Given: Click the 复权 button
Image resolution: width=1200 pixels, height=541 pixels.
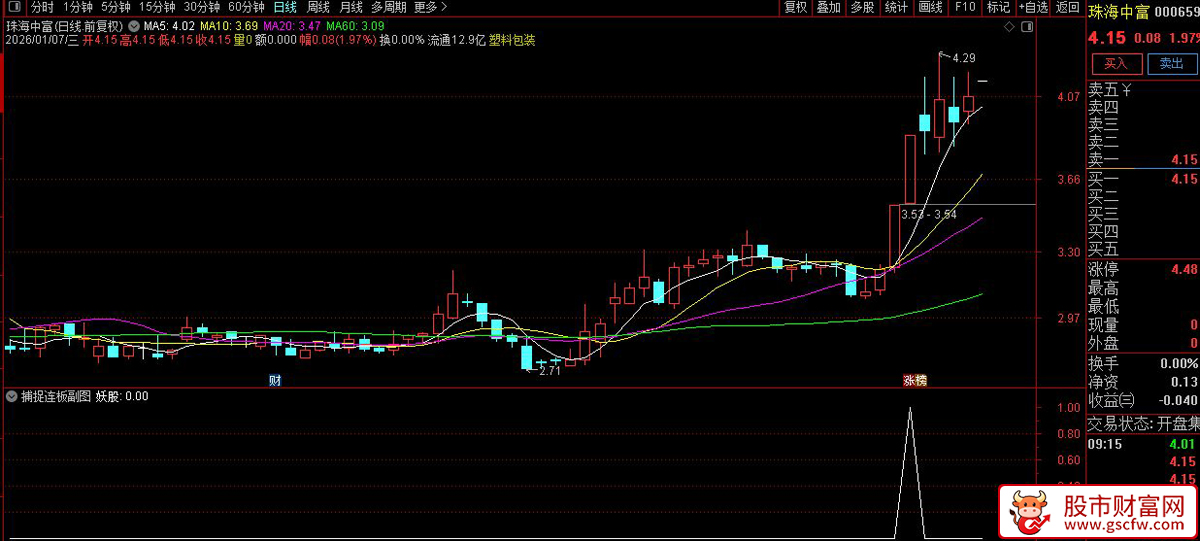Looking at the screenshot, I should pos(796,7).
